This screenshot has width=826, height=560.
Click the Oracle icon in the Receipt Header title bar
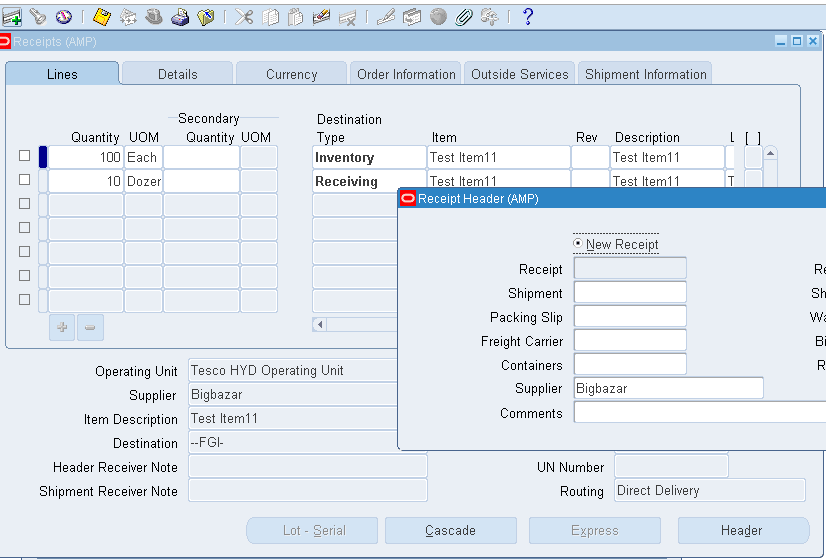pyautogui.click(x=408, y=199)
